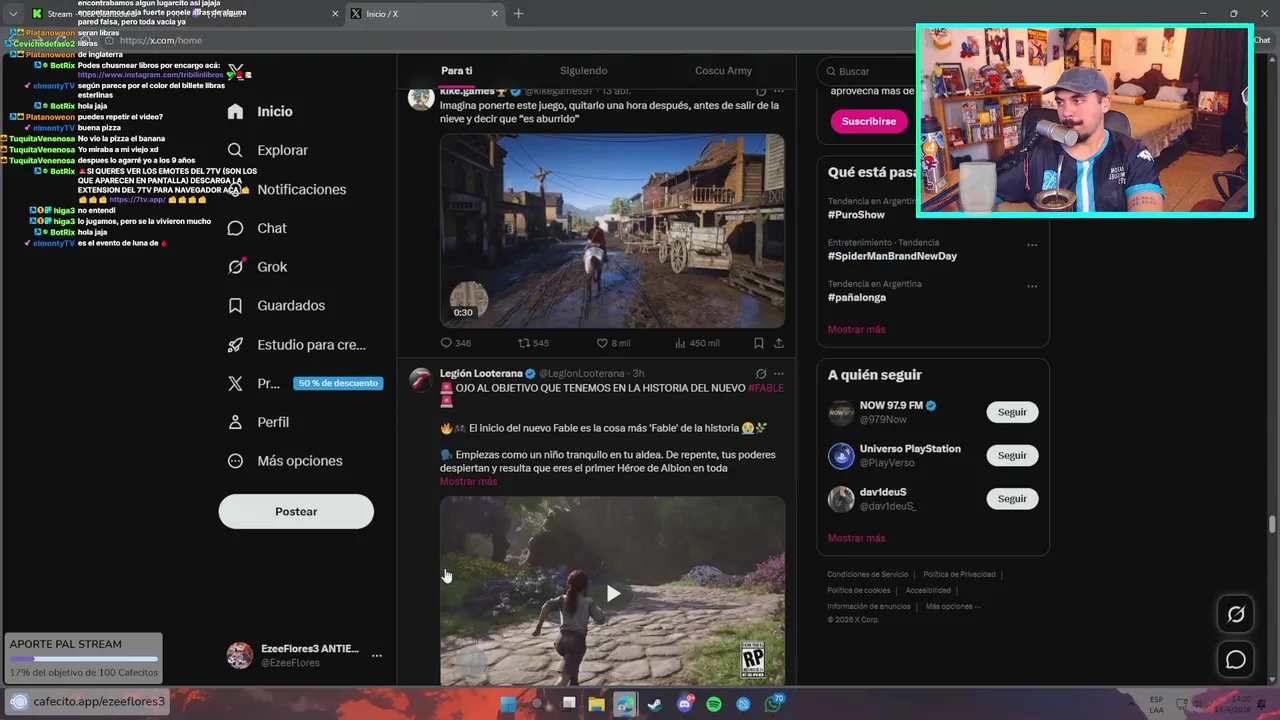Open Más opciones menu
Screen dimensions: 1280x720
[285, 461]
